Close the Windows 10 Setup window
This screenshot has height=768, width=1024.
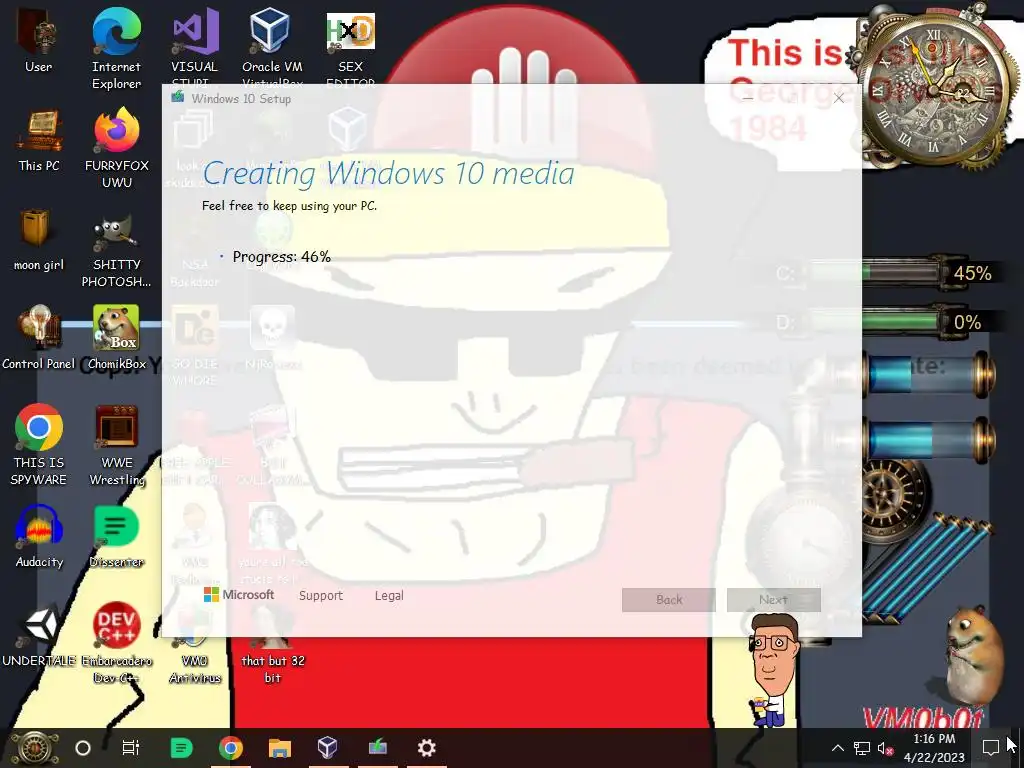point(839,98)
